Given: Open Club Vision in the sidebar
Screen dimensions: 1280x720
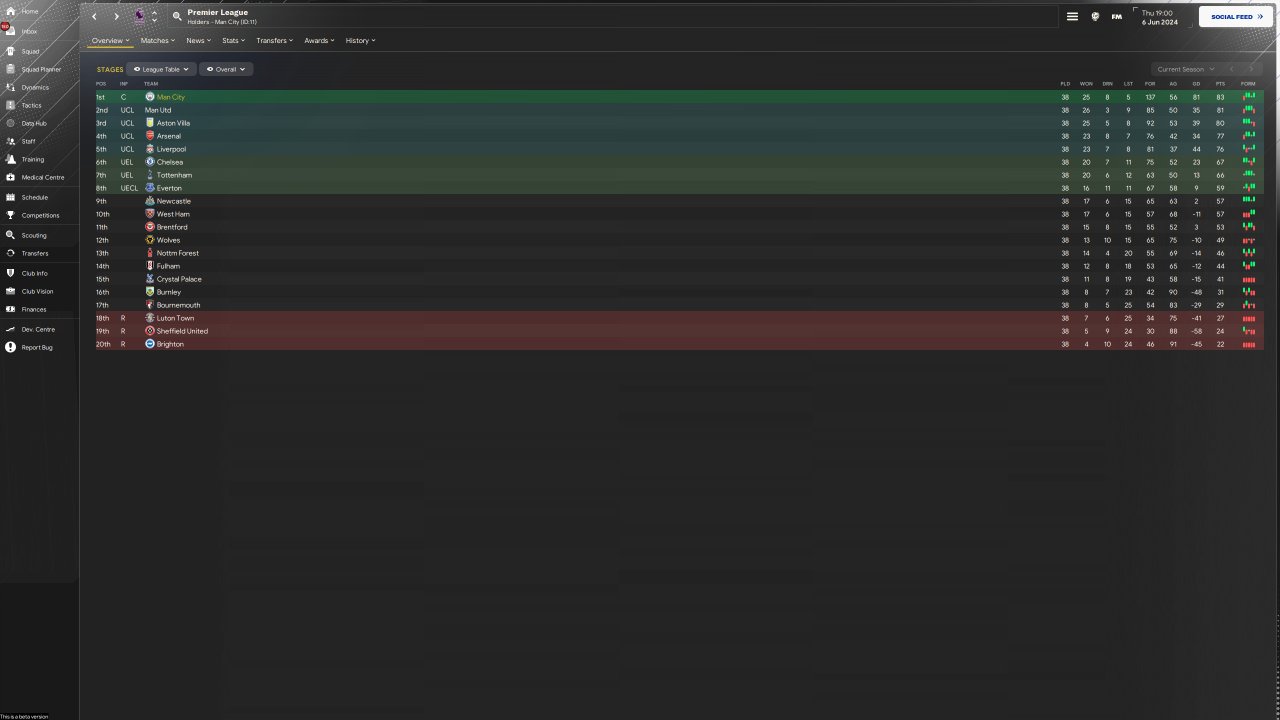Looking at the screenshot, I should pos(37,291).
